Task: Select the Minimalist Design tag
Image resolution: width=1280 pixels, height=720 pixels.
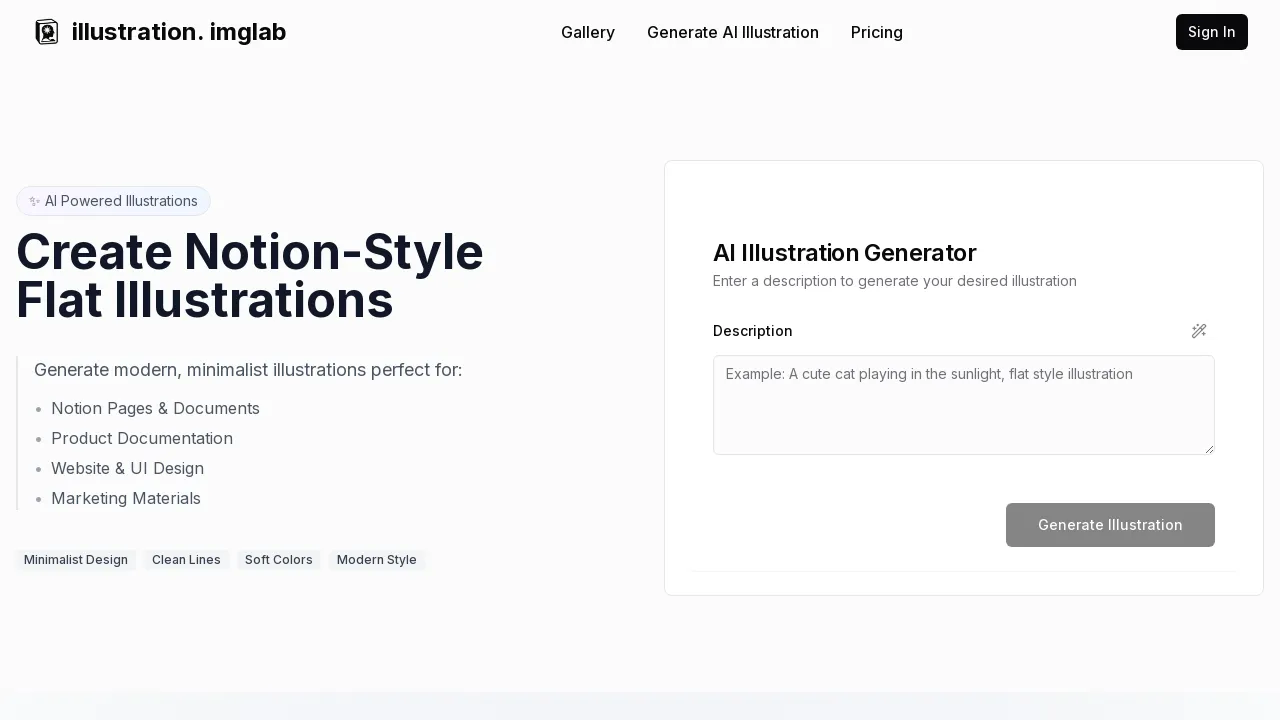Action: pyautogui.click(x=75, y=560)
